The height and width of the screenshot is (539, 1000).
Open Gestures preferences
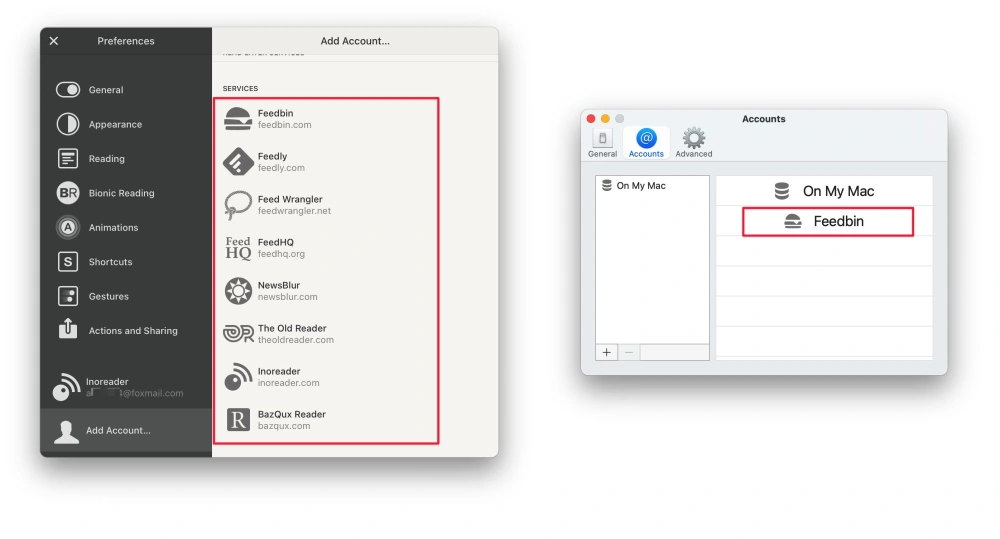coord(126,297)
